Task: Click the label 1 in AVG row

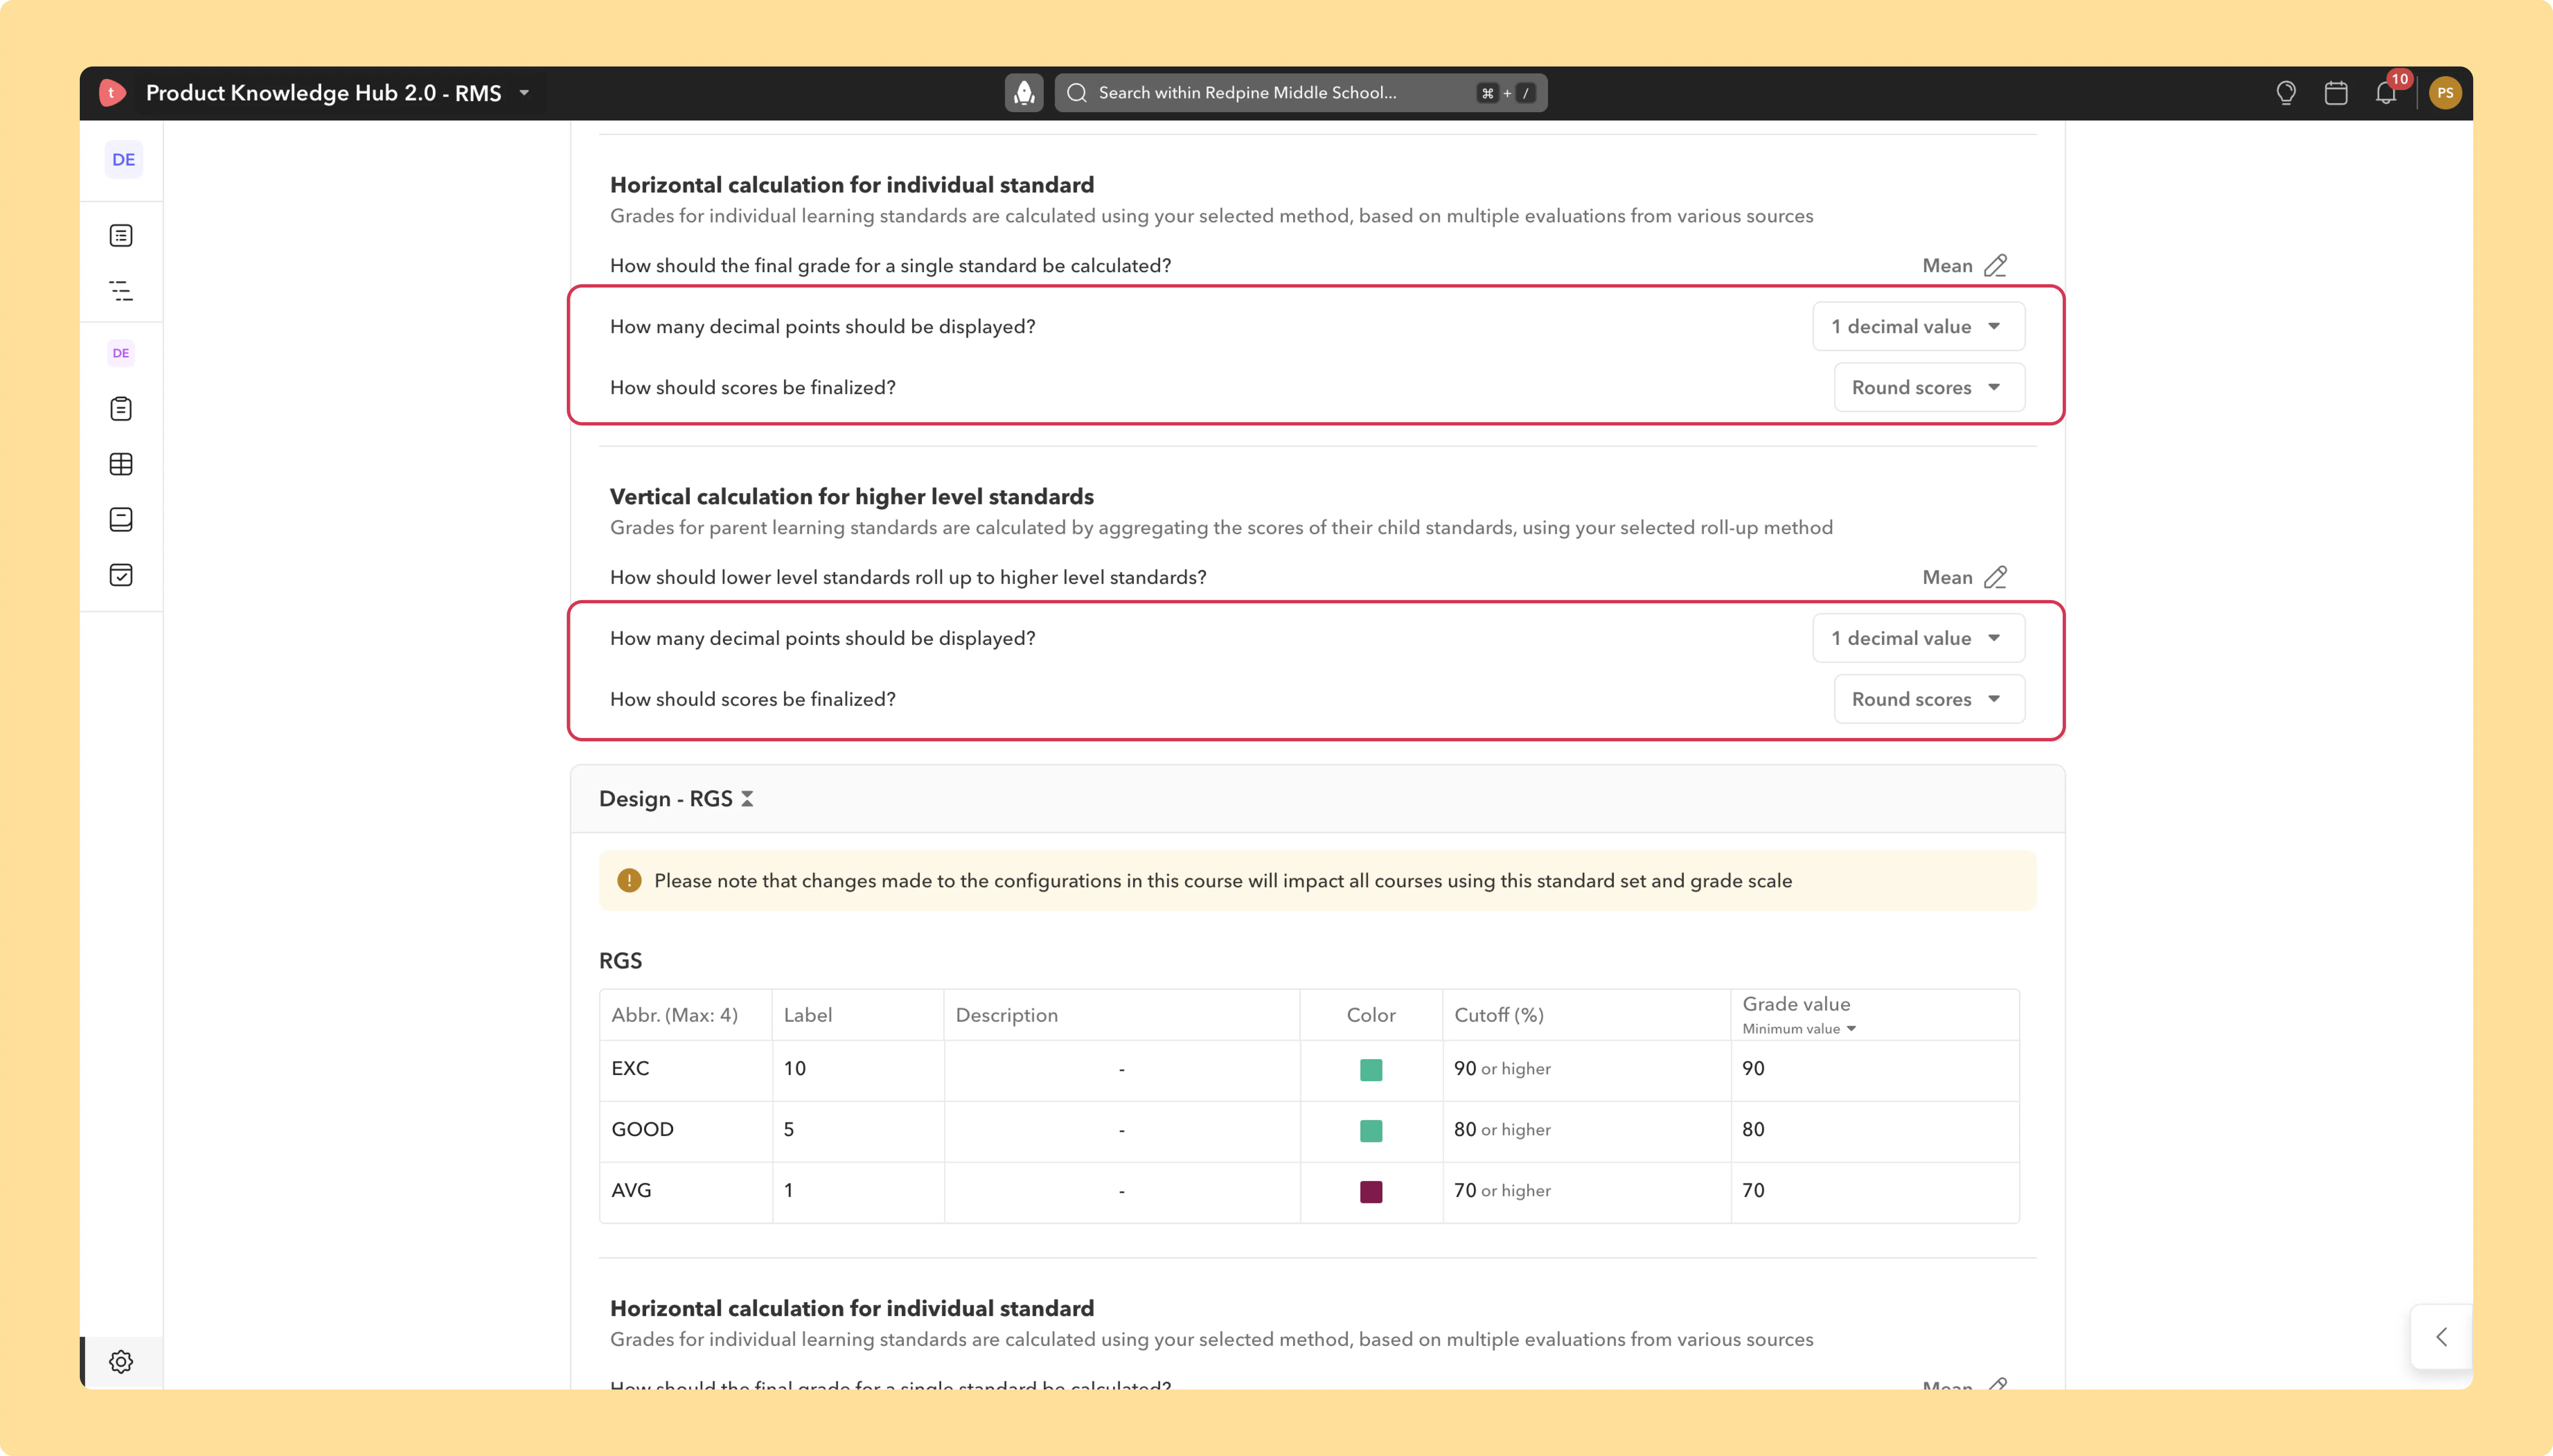Action: tap(789, 1191)
